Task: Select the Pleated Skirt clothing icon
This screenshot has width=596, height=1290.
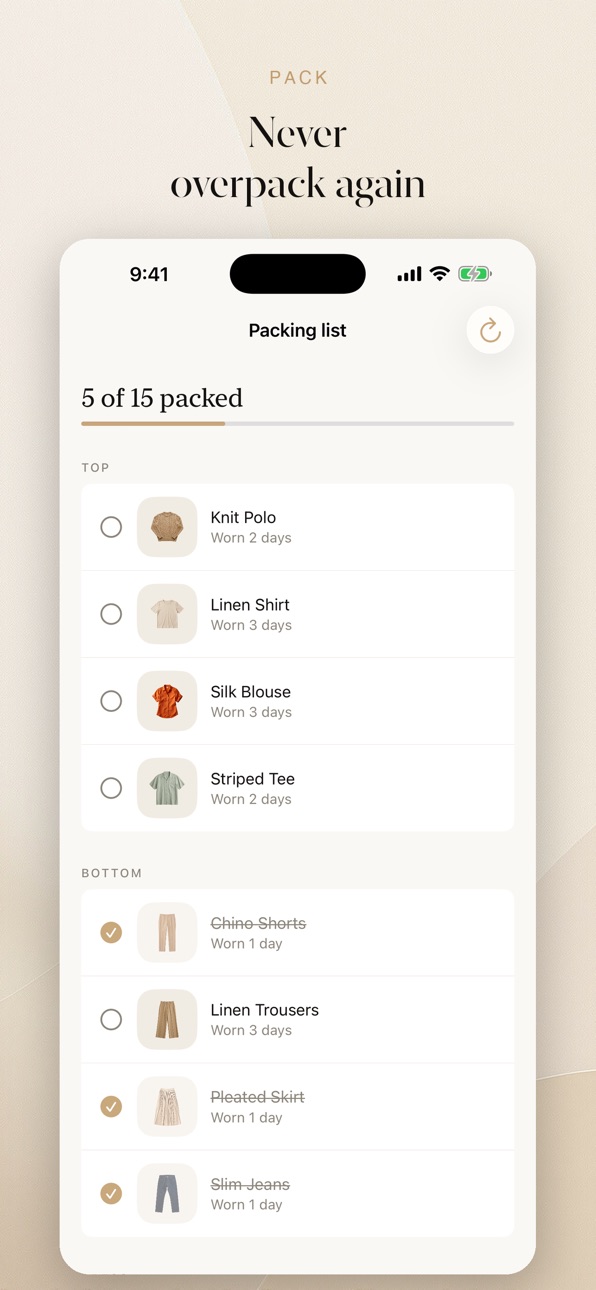Action: pos(167,1106)
